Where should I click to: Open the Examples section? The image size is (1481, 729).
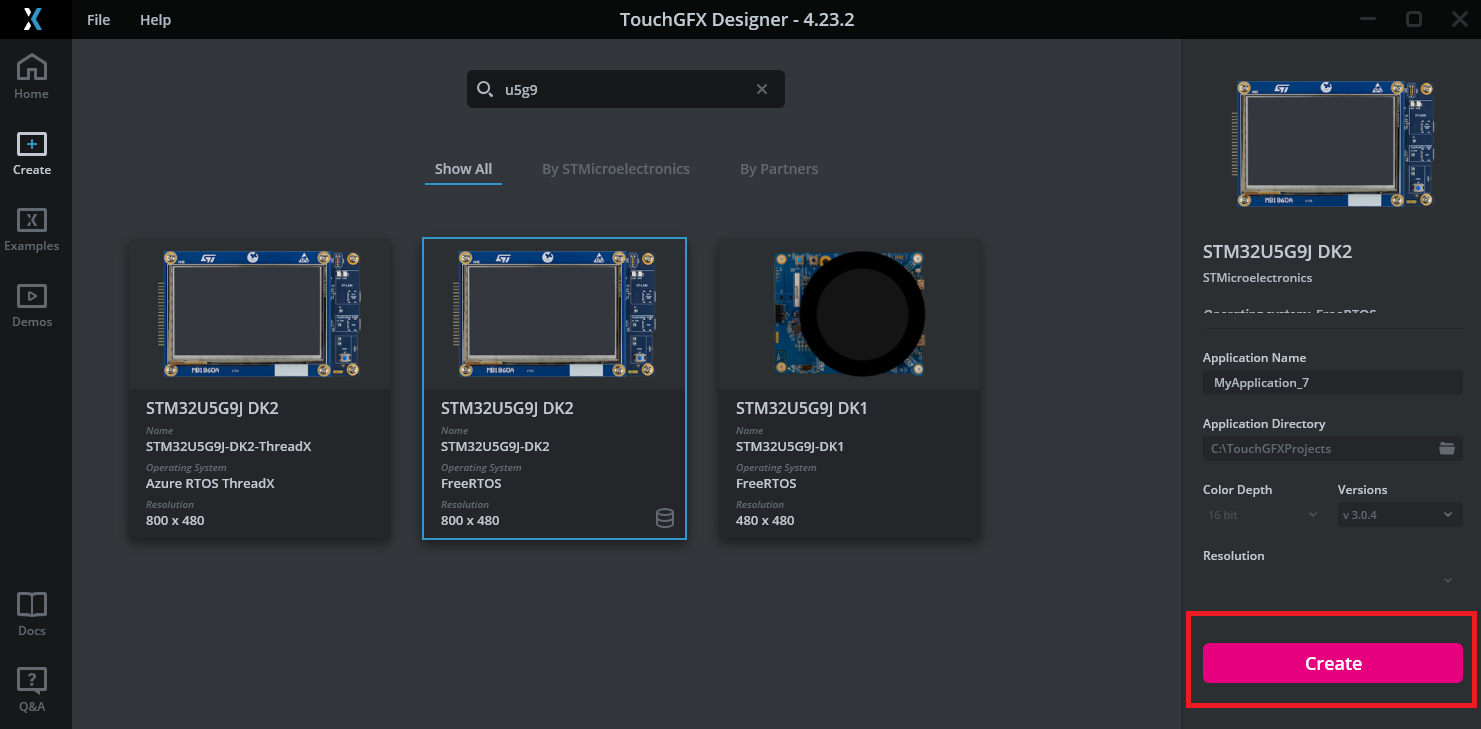coord(31,228)
